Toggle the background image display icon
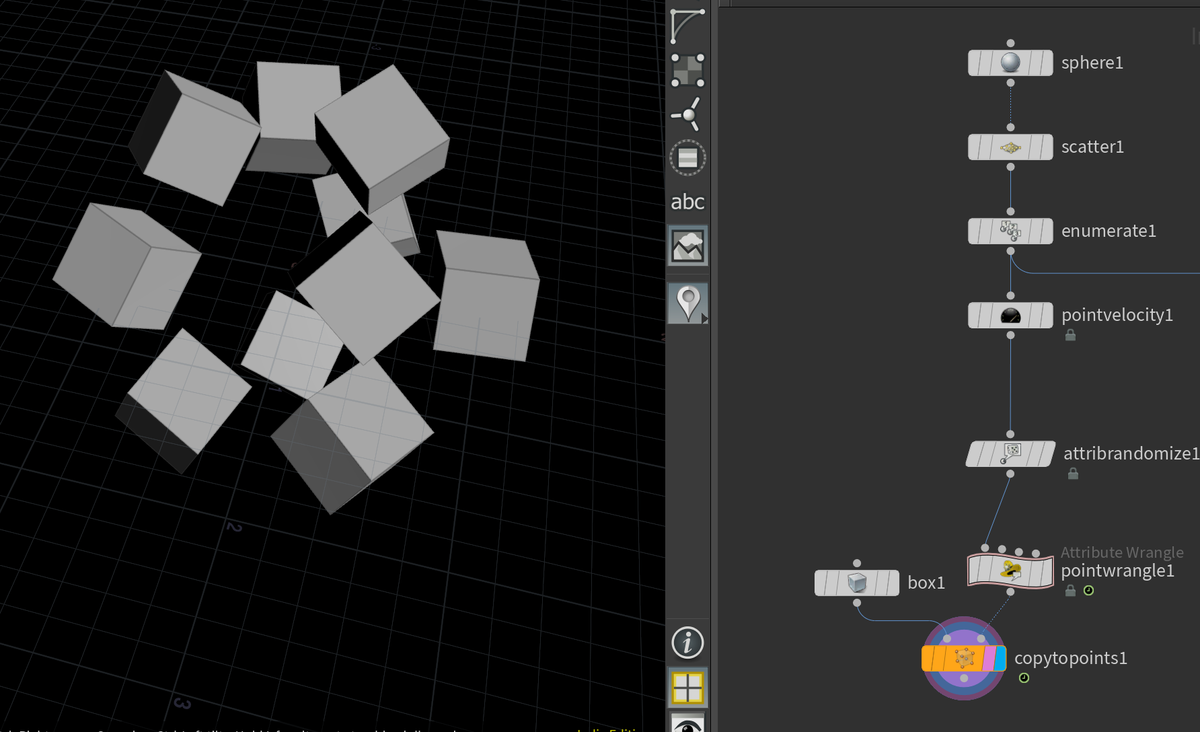Viewport: 1200px width, 732px height. [687, 246]
